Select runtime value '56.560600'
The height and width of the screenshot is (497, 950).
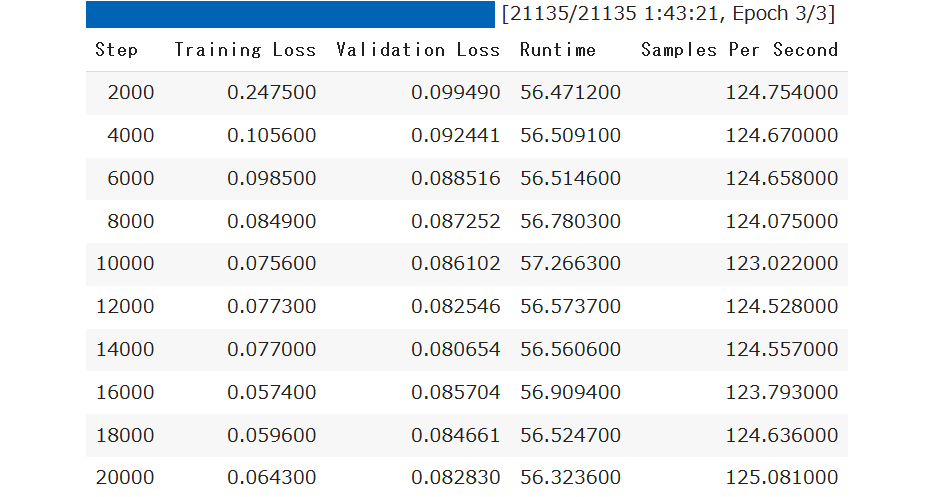click(570, 350)
